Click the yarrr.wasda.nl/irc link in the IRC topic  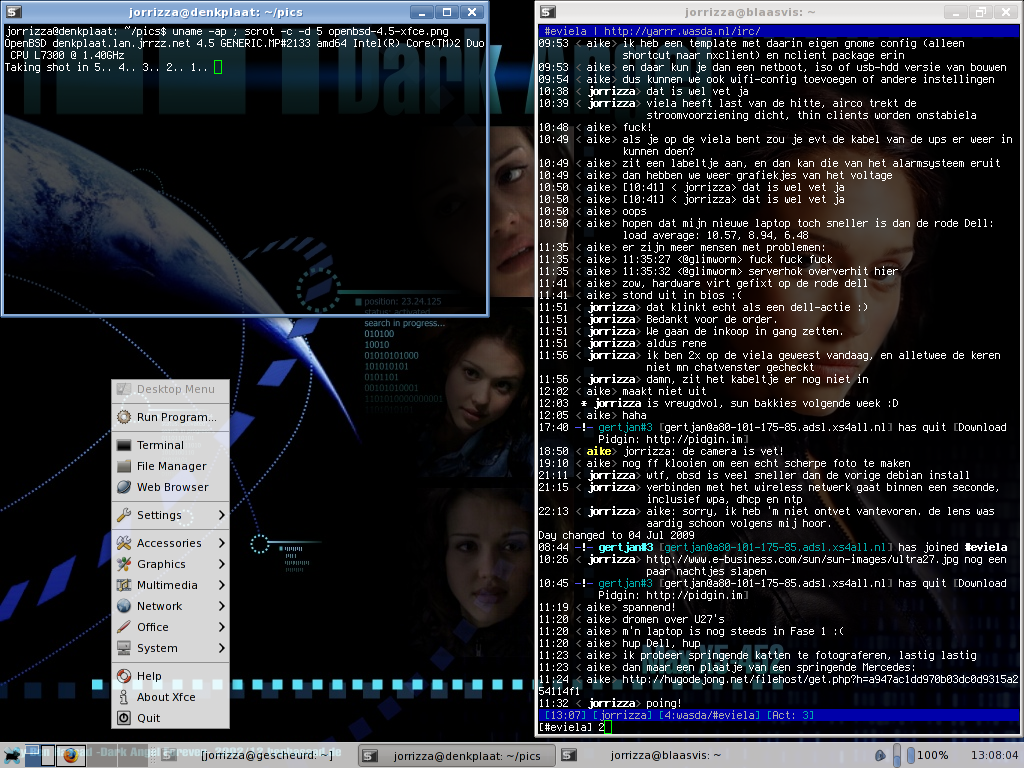(682, 31)
